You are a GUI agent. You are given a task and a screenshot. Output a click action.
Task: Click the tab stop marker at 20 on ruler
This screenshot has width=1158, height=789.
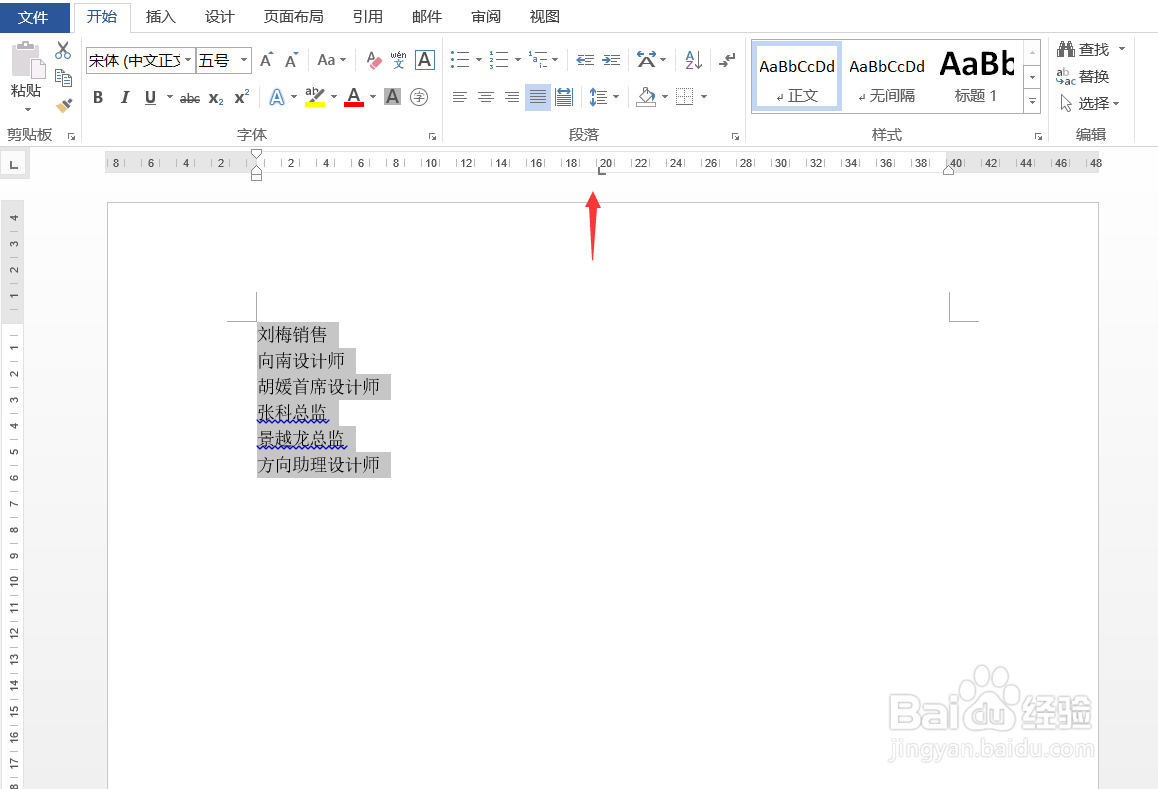coord(601,172)
